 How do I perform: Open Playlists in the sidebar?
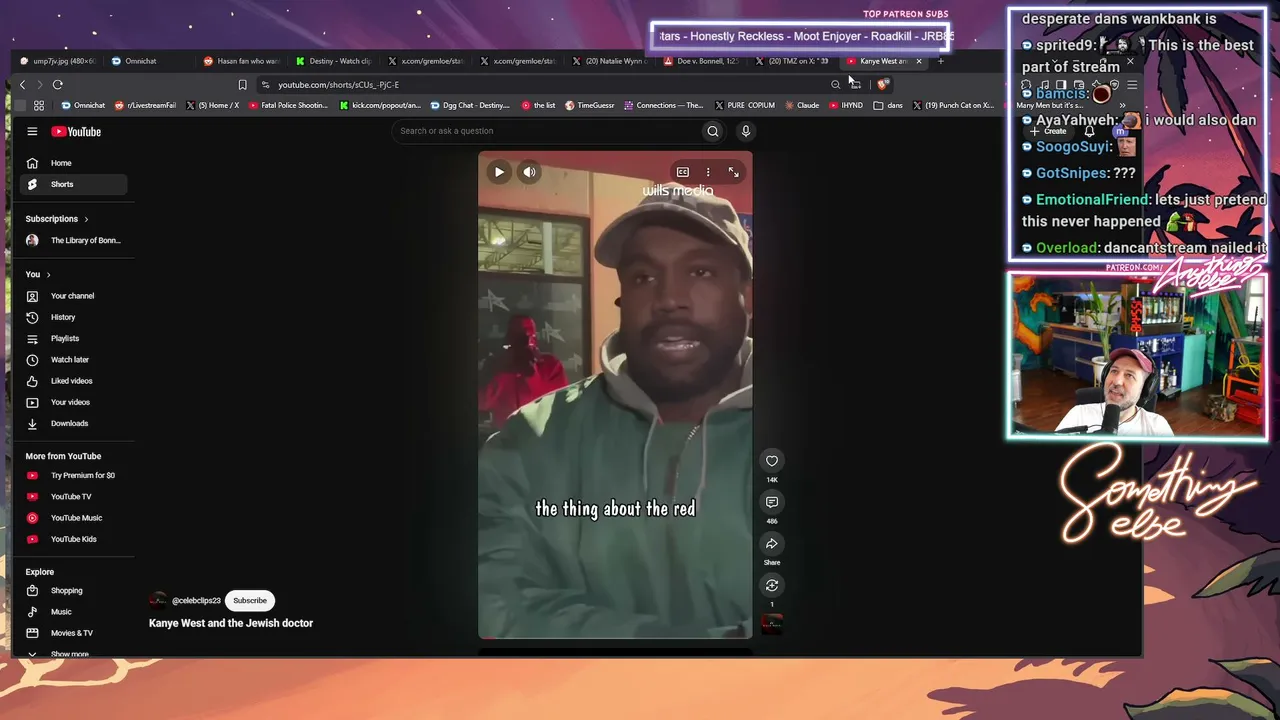point(73,338)
